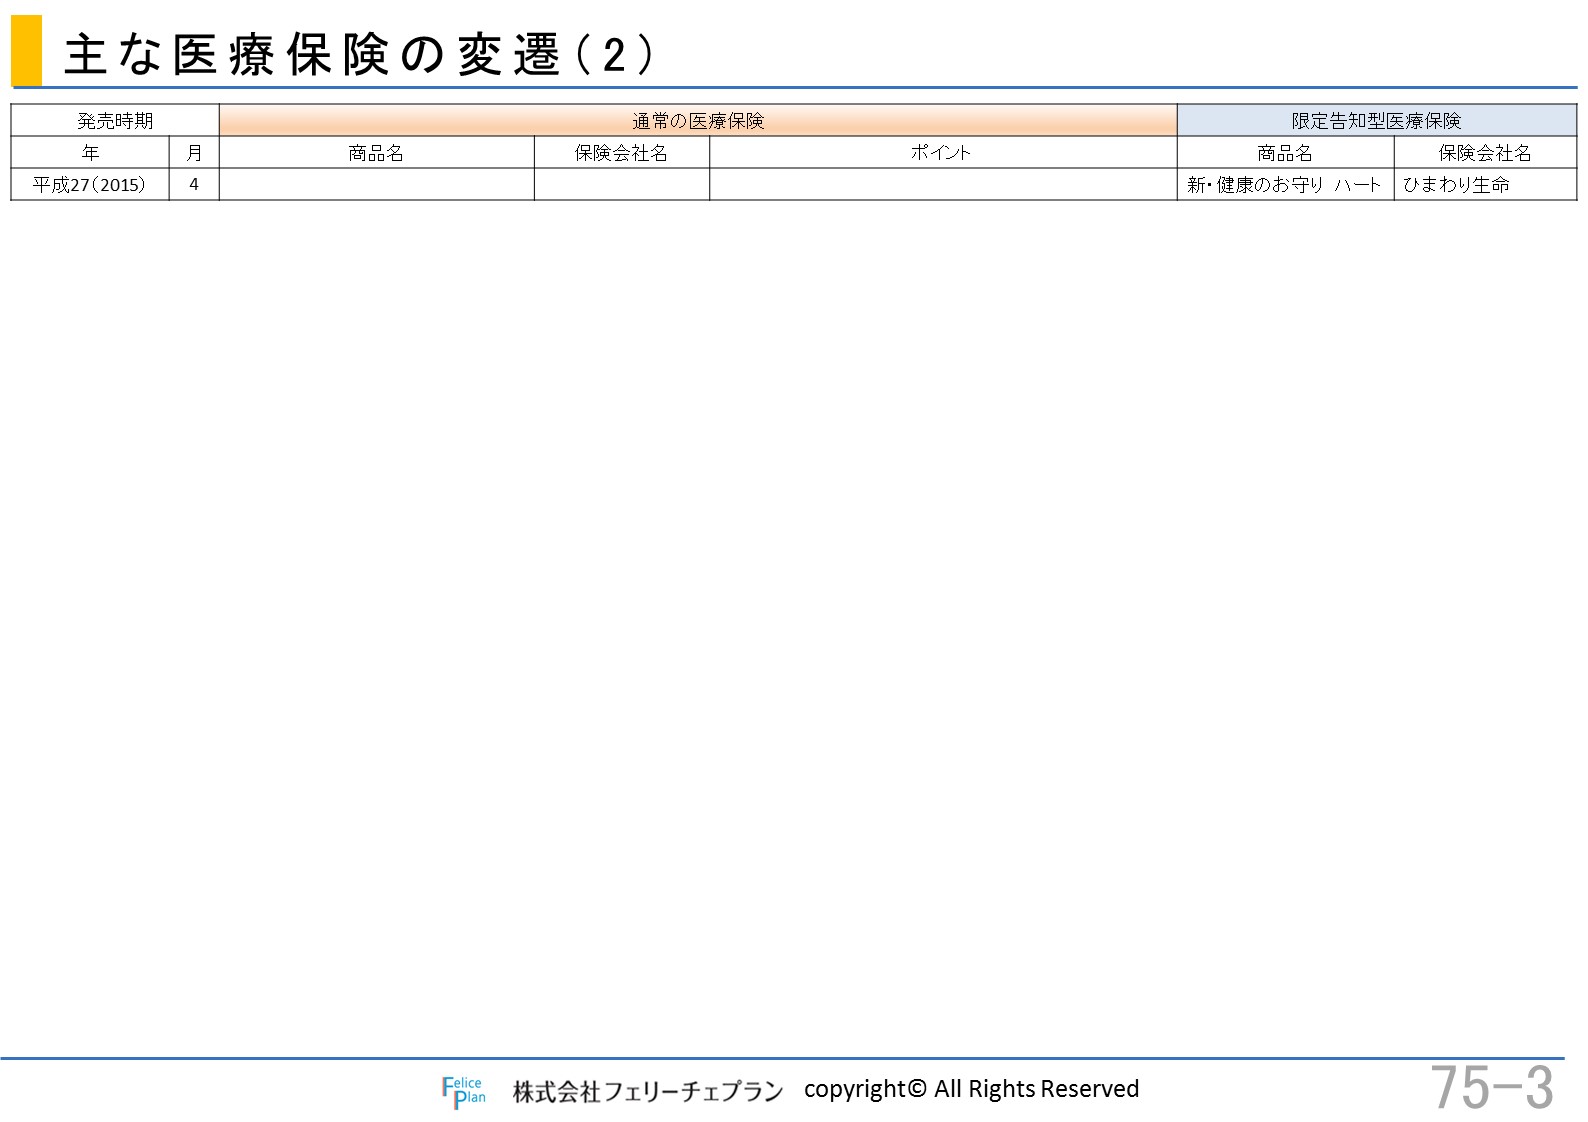Select the month cell showing 4

coord(194,184)
